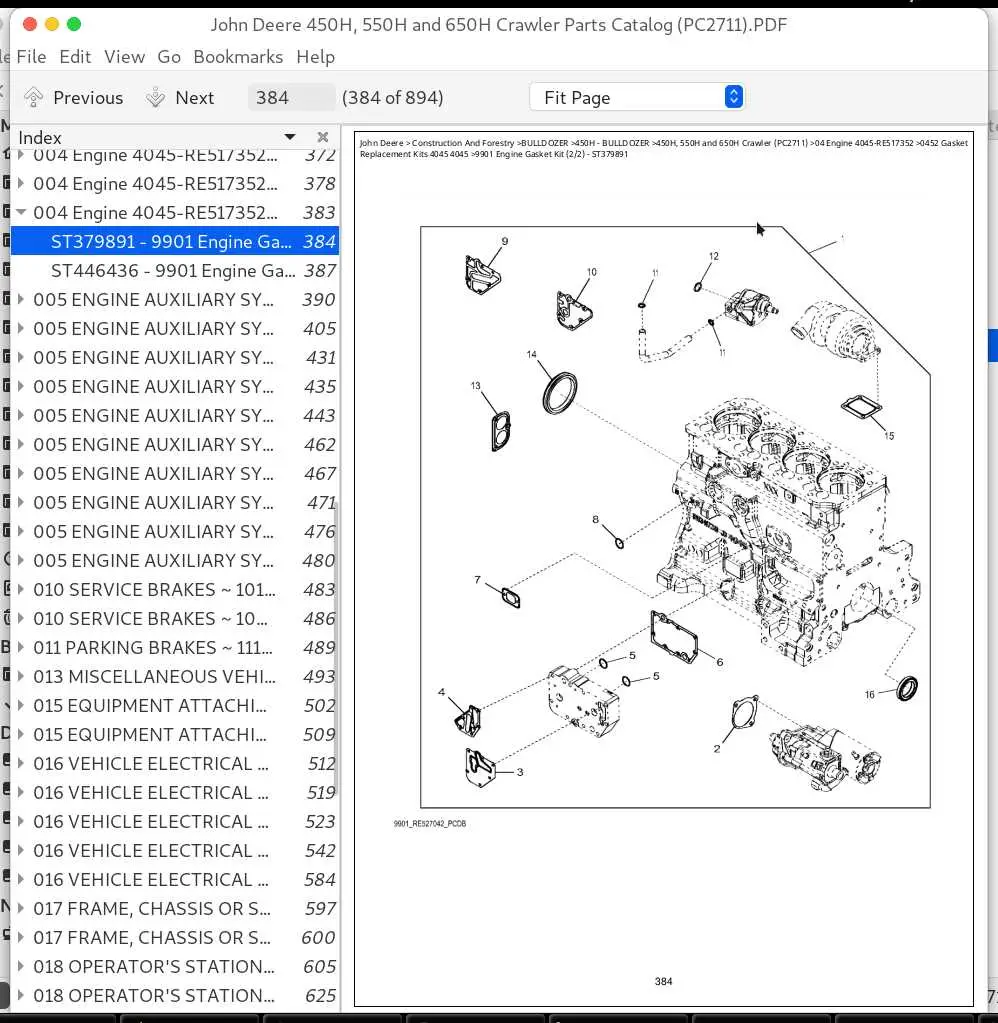Expand 018 OPERATOR'S STATION entry at page 605
Viewport: 998px width, 1023px height.
(x=21, y=966)
